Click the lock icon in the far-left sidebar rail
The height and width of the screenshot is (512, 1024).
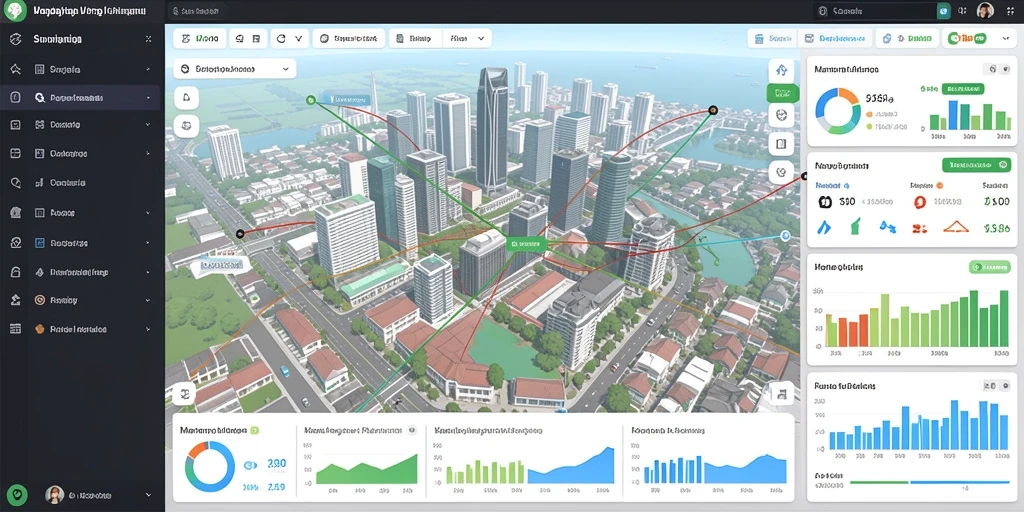[16, 272]
